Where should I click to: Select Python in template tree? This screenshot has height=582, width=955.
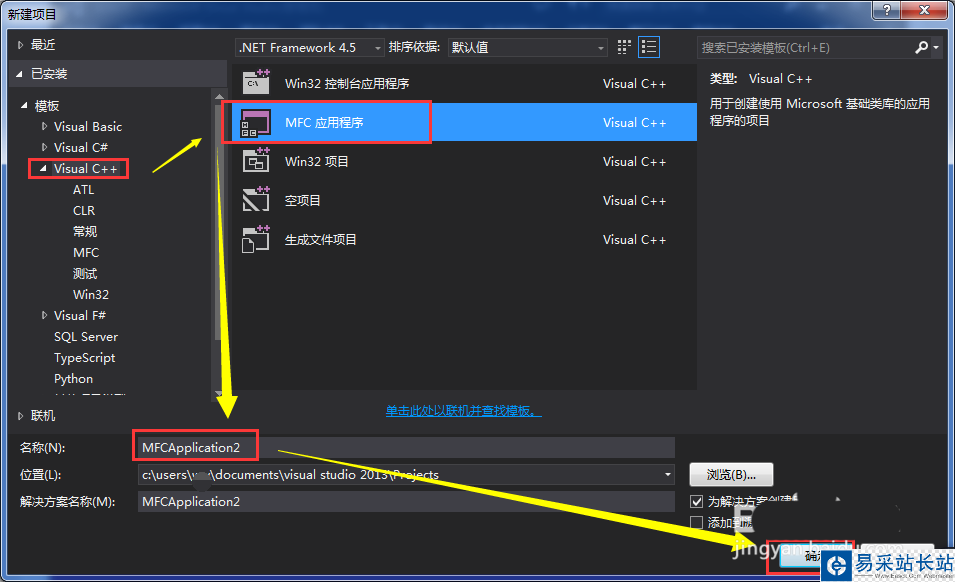tap(74, 379)
